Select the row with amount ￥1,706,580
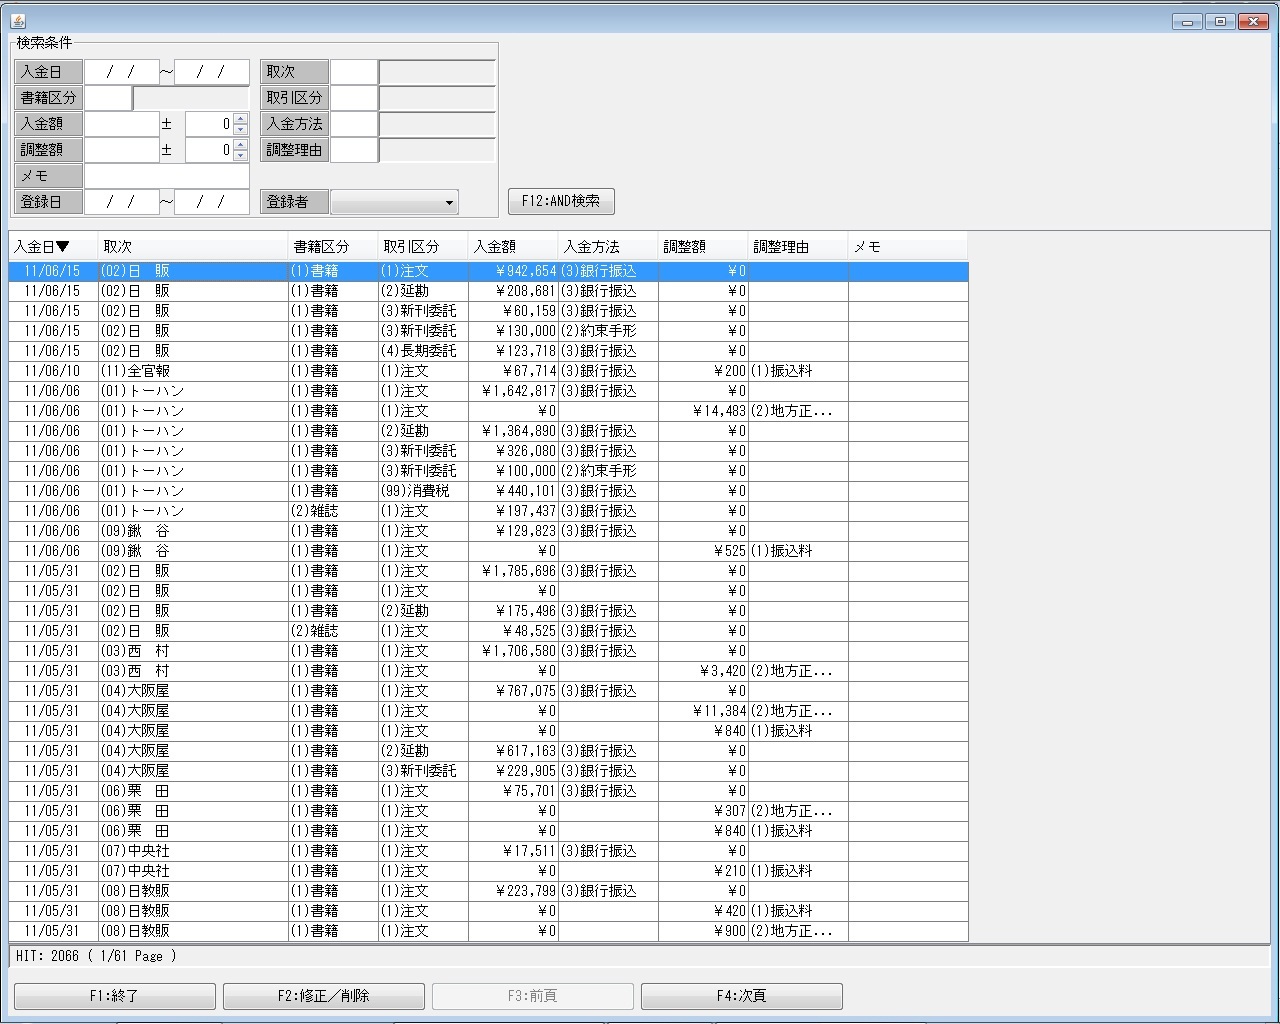Screen dimensions: 1280x1024 point(488,651)
